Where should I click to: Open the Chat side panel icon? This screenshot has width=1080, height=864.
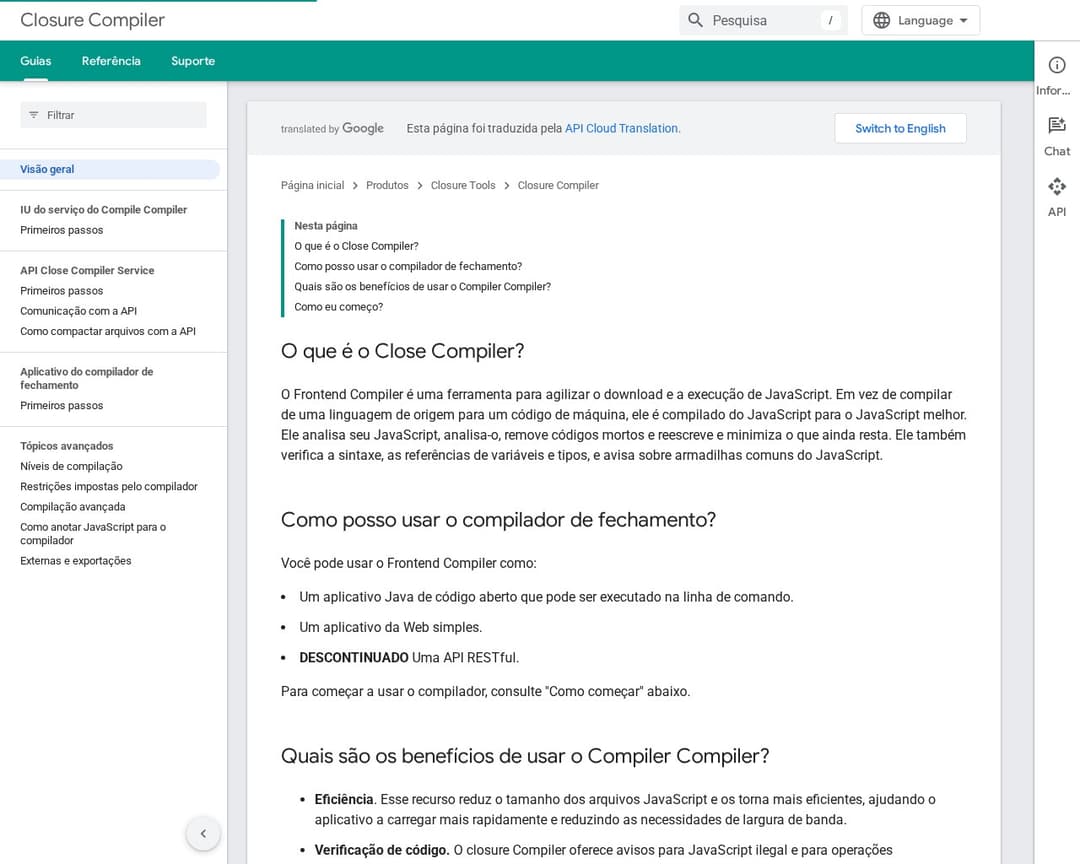1057,125
